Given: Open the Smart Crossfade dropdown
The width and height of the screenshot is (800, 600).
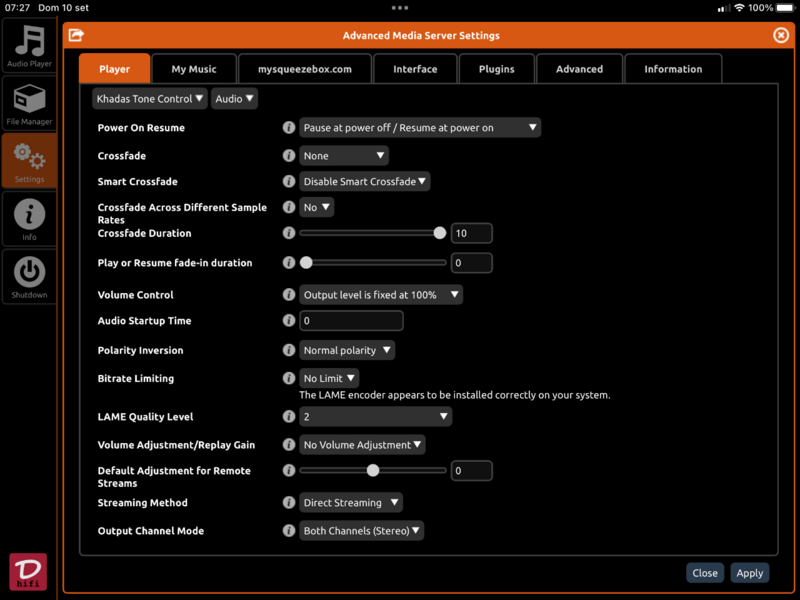Looking at the screenshot, I should (365, 182).
